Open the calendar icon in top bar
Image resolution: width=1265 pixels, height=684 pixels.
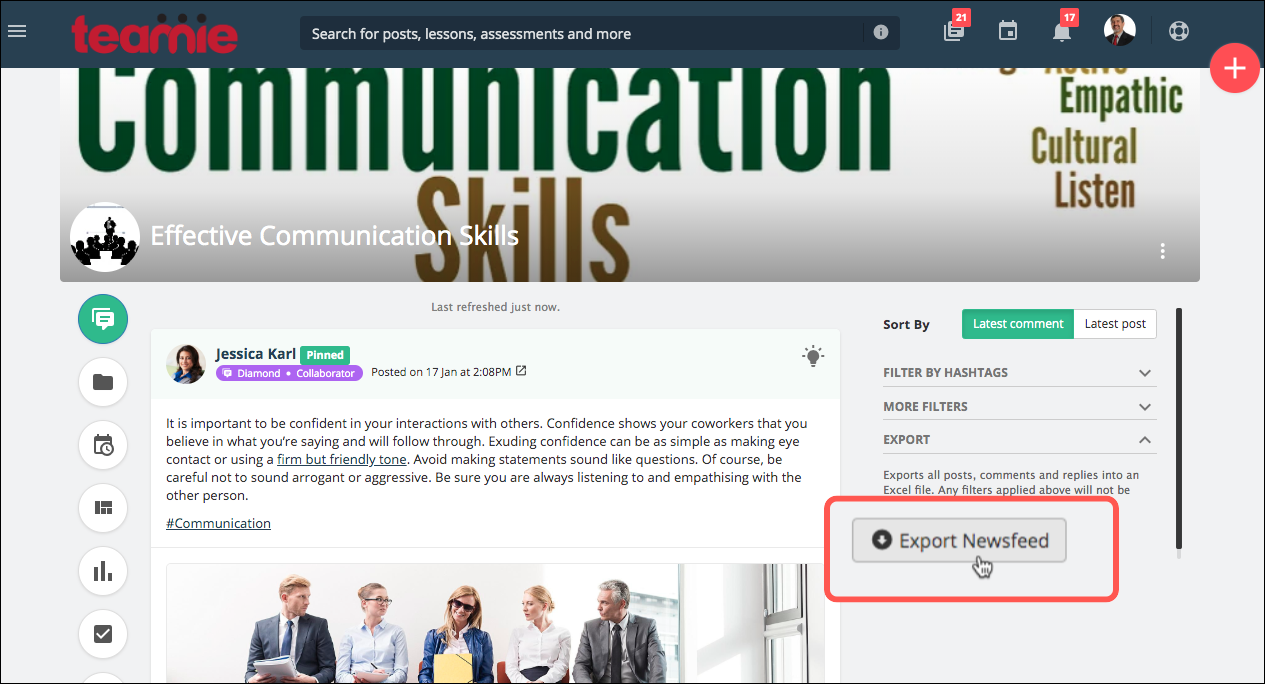pyautogui.click(x=1008, y=32)
